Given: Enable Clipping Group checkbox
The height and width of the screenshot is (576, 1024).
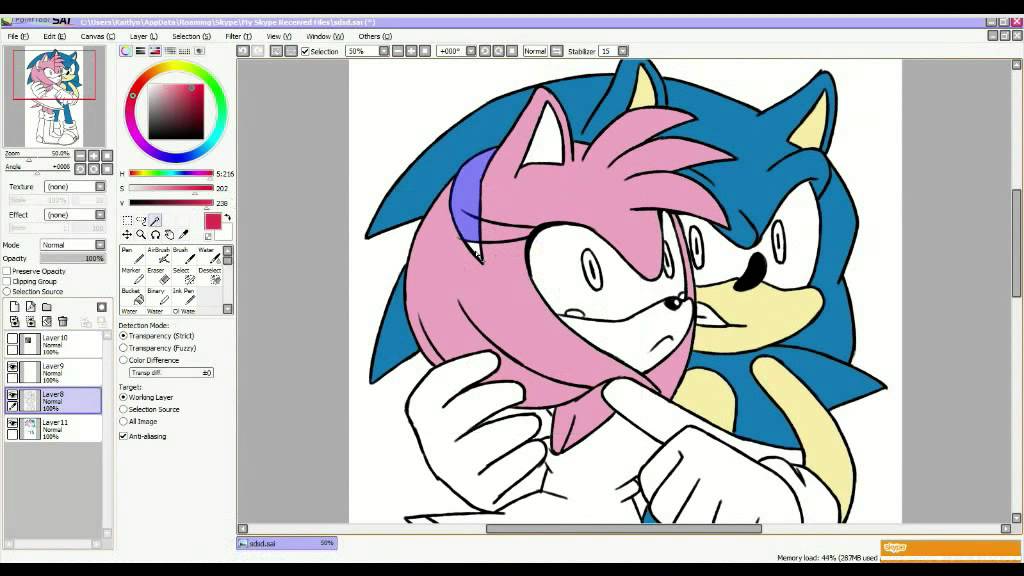Looking at the screenshot, I should [7, 281].
